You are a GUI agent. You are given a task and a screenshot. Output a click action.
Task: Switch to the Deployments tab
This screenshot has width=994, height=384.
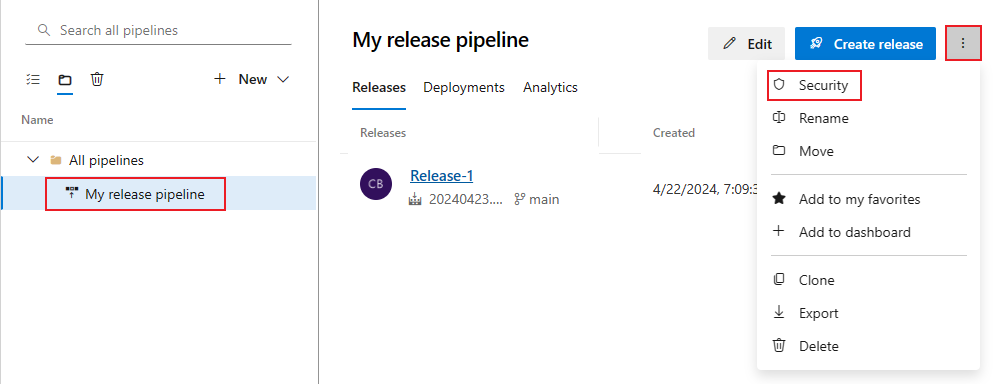point(464,87)
